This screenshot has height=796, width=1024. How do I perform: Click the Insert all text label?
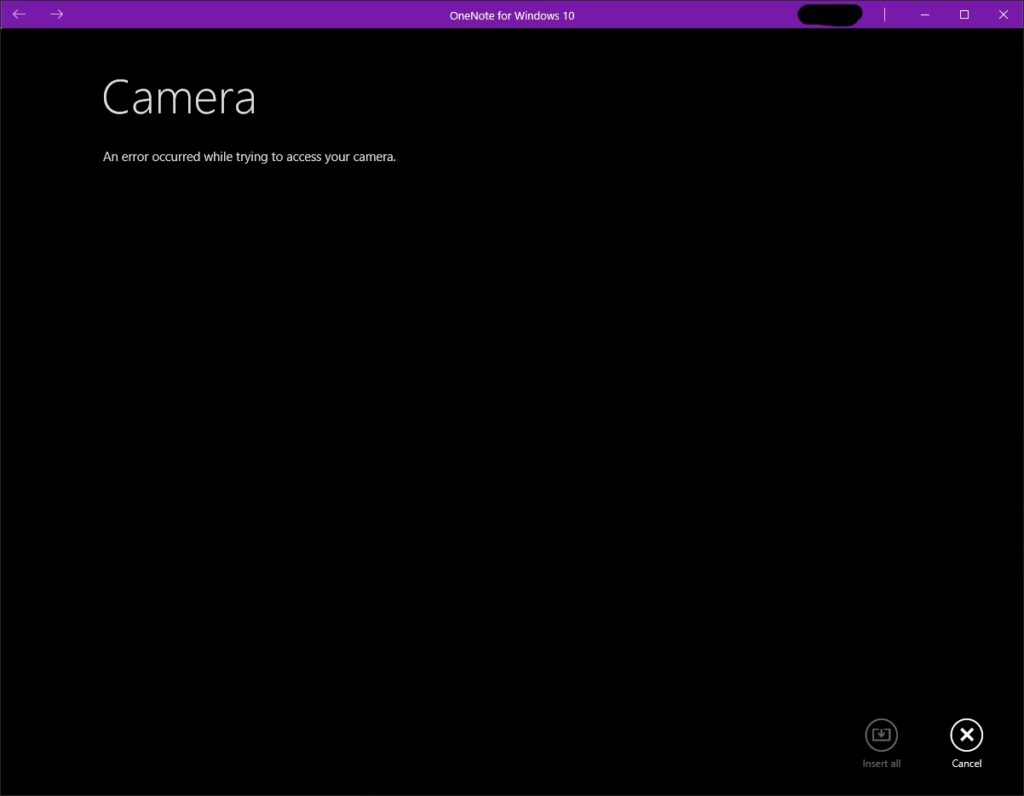click(x=881, y=764)
